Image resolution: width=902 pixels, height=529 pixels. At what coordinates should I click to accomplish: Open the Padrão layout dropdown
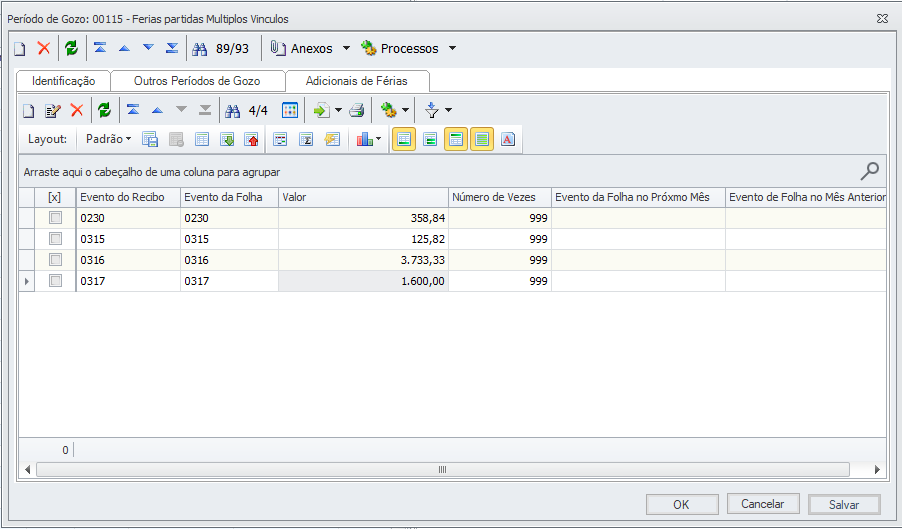[108, 139]
